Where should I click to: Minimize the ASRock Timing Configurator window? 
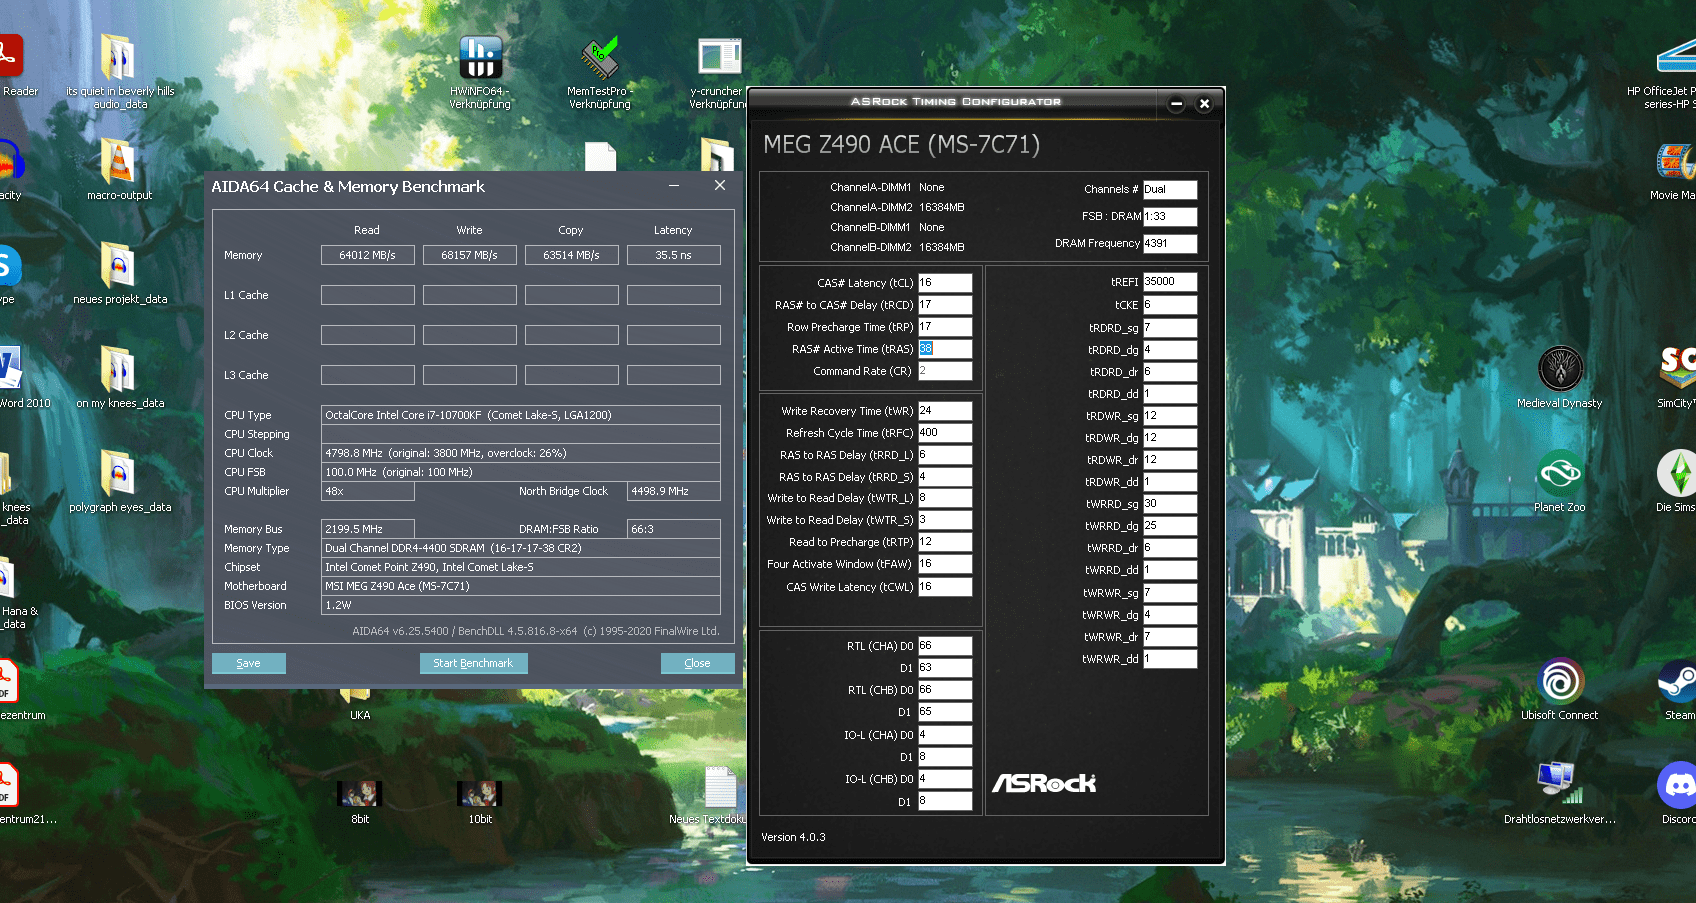(1176, 103)
